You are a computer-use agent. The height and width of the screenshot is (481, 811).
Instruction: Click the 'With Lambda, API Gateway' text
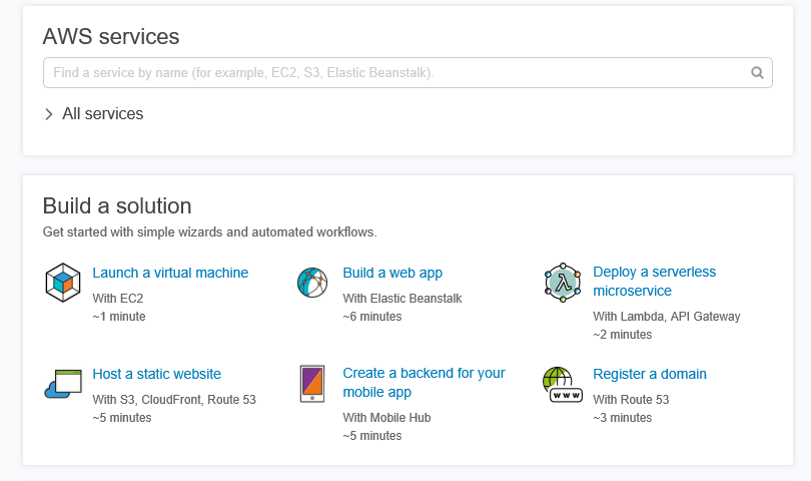tap(667, 317)
